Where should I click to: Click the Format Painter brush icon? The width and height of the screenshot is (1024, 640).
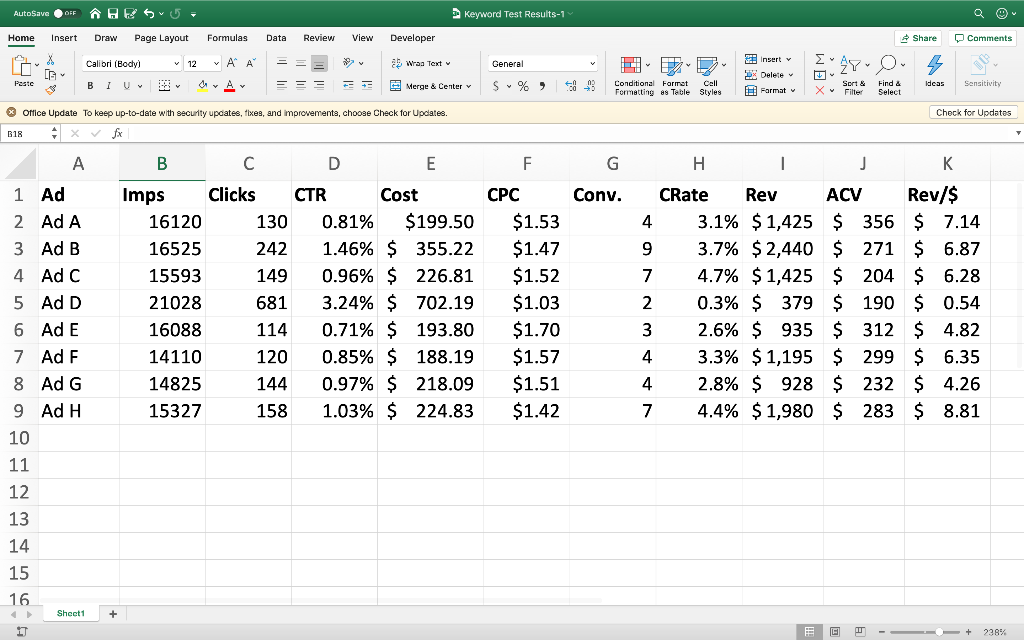click(50, 89)
